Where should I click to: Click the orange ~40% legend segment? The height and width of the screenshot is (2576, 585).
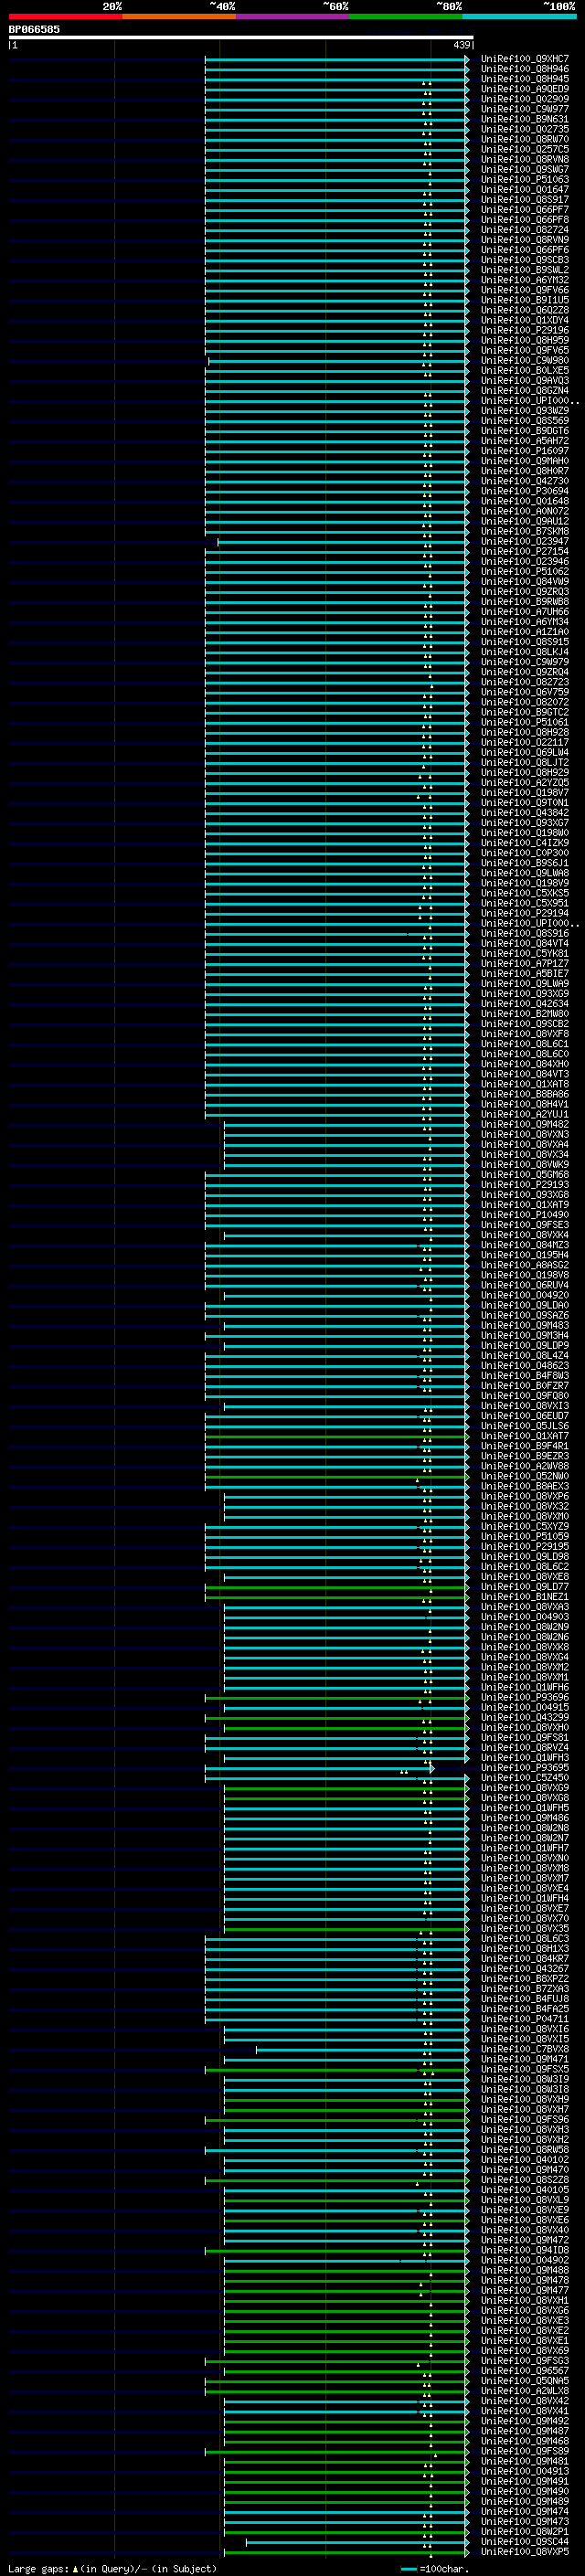(x=179, y=17)
